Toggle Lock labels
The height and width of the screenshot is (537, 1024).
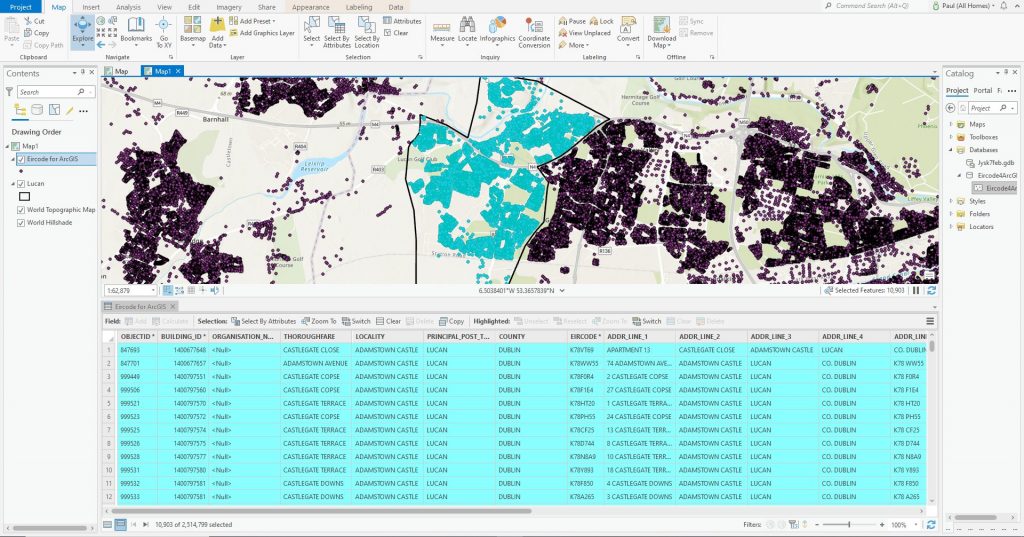[x=601, y=21]
